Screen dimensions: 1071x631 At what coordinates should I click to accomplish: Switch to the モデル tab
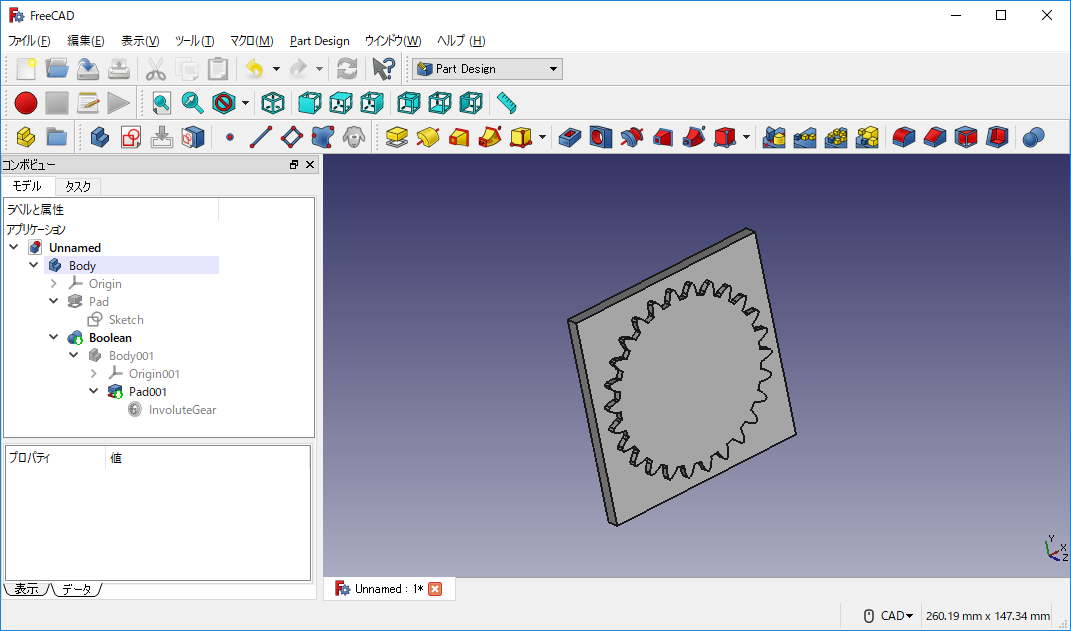point(27,186)
